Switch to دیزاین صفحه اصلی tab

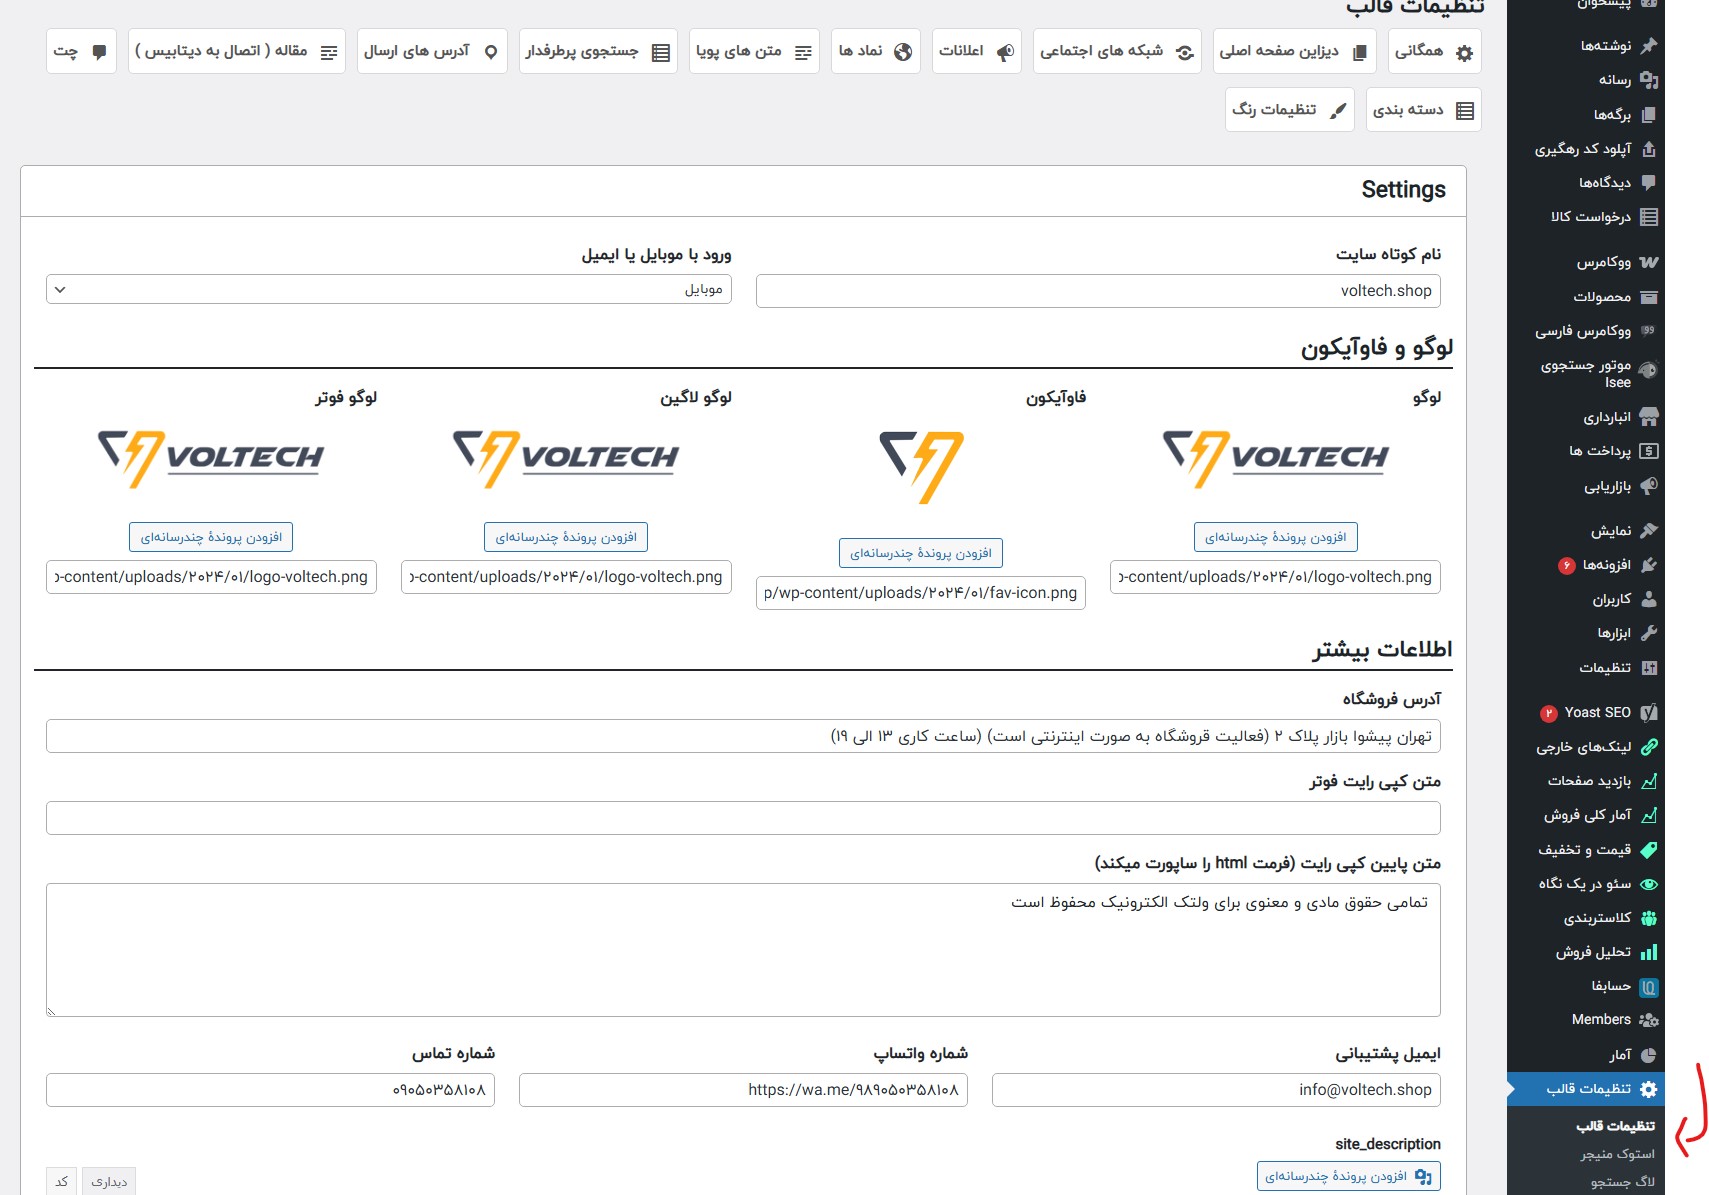click(1294, 51)
